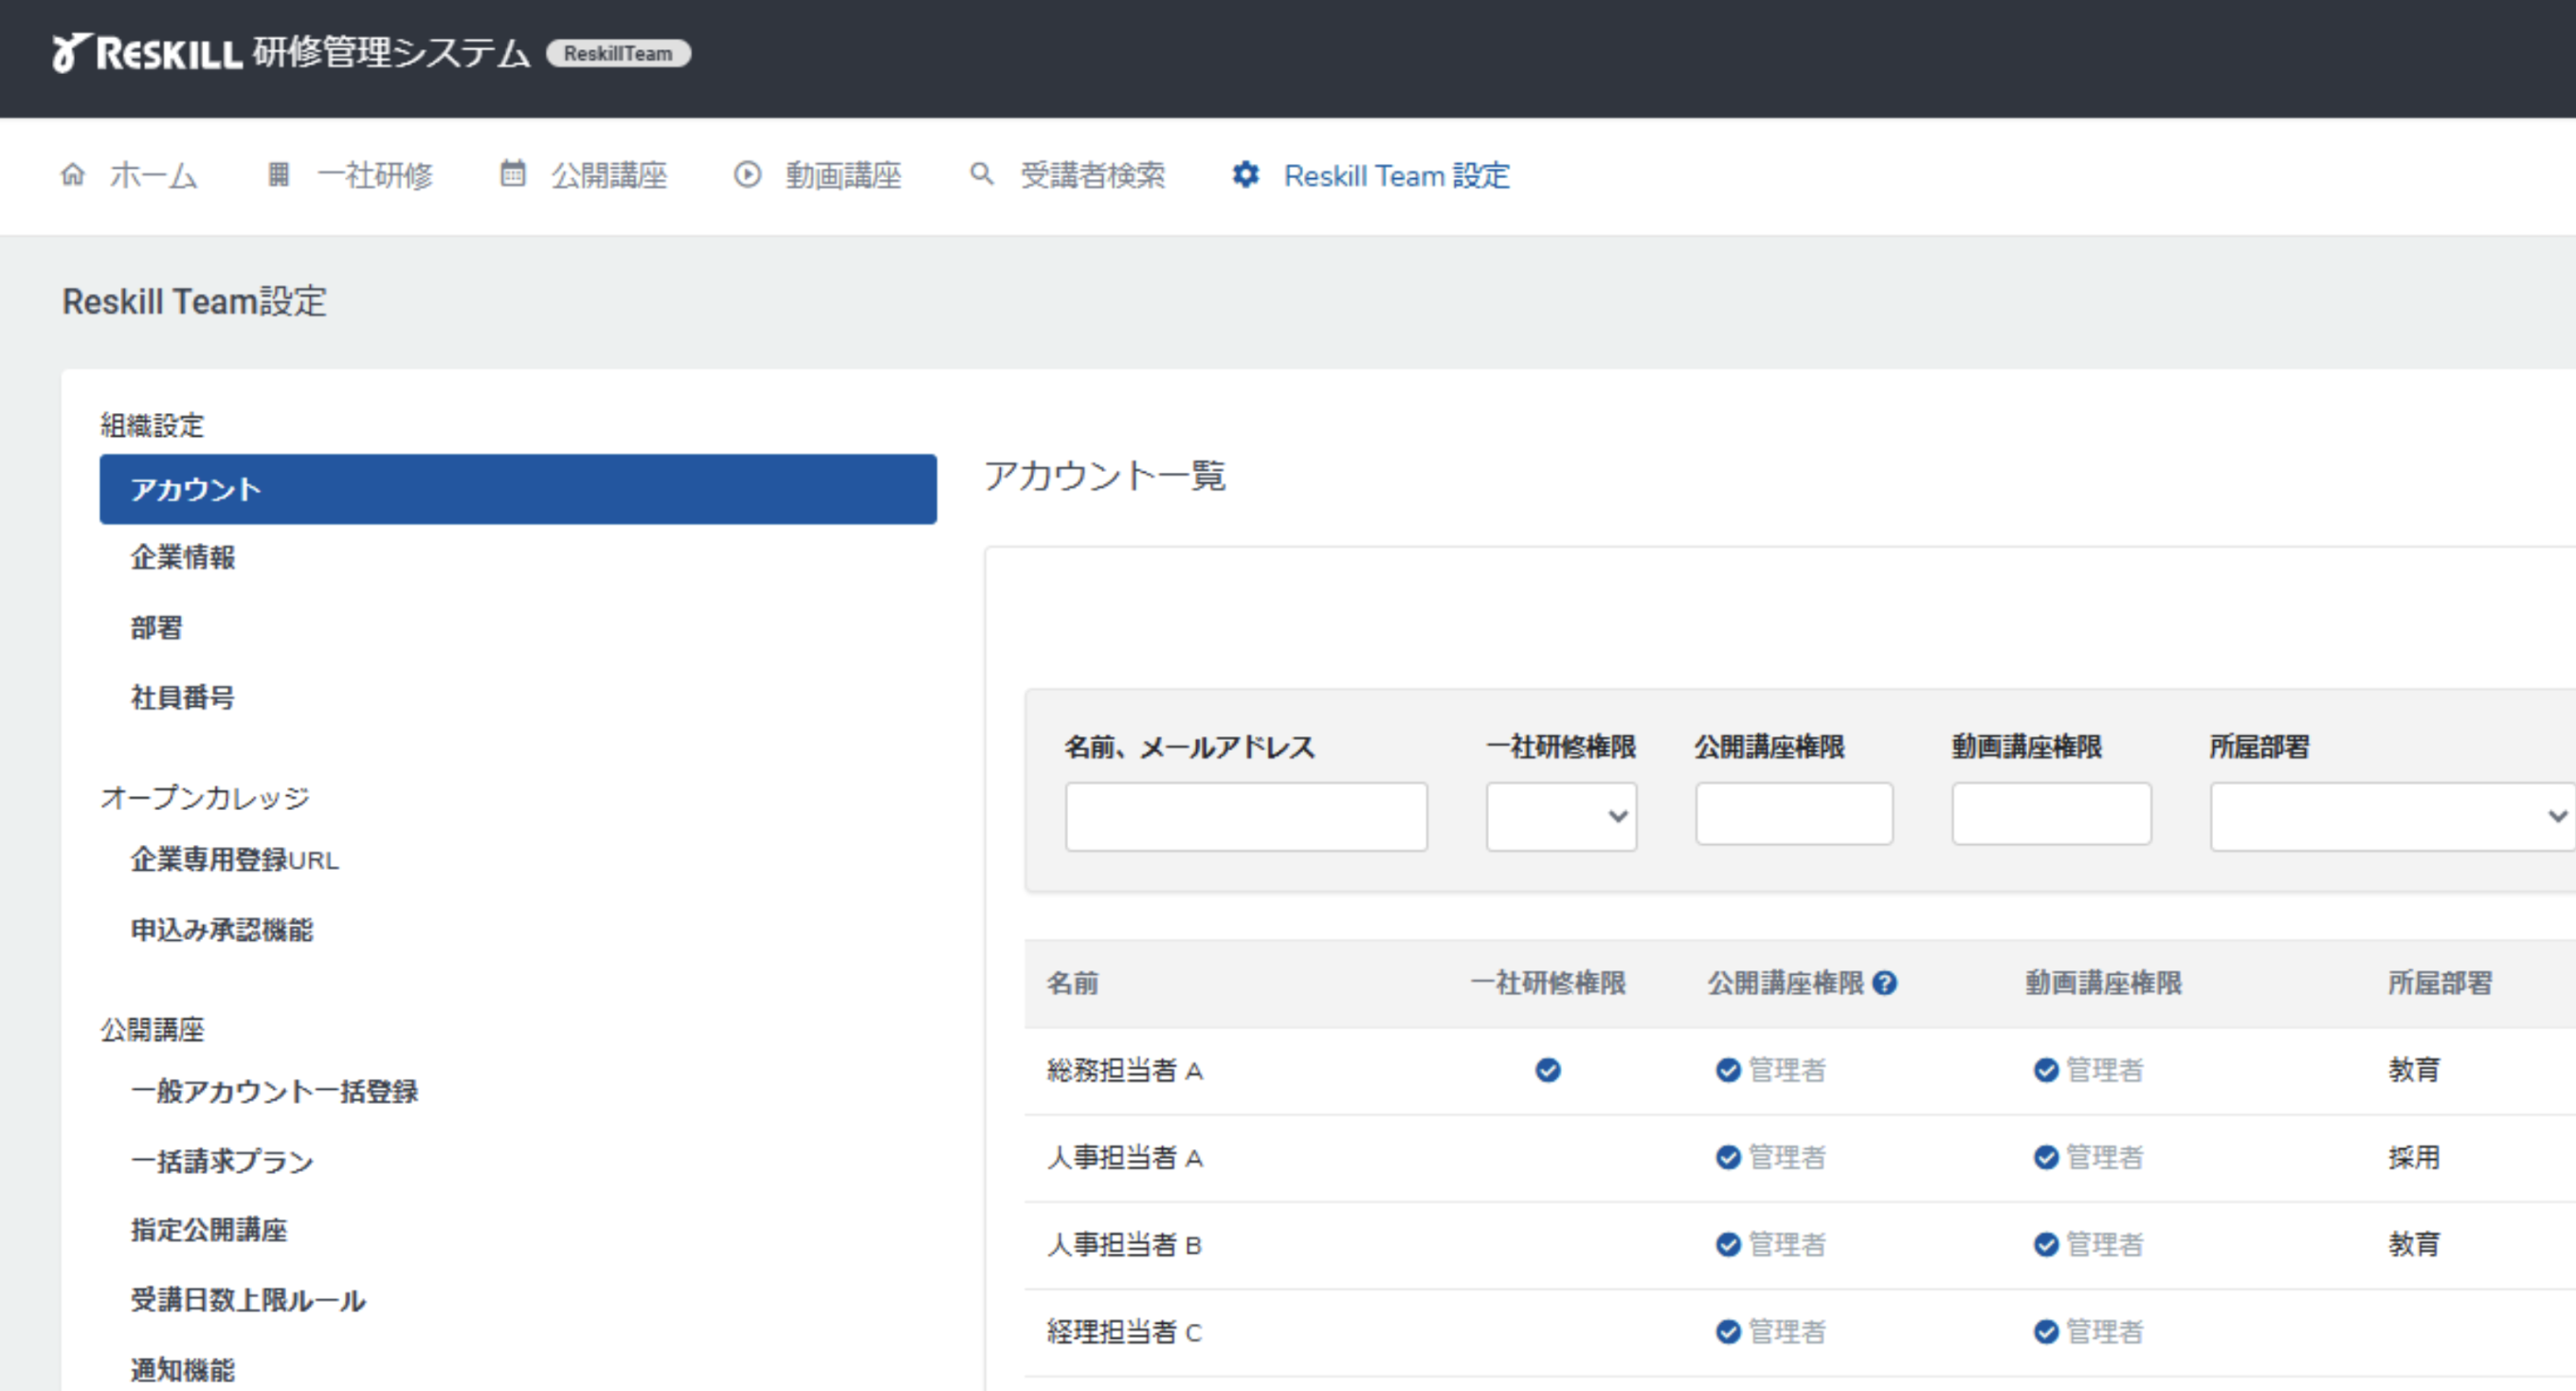Image resolution: width=2576 pixels, height=1391 pixels.
Task: Open 指定公開講座 in the sidebar
Action: click(x=209, y=1230)
